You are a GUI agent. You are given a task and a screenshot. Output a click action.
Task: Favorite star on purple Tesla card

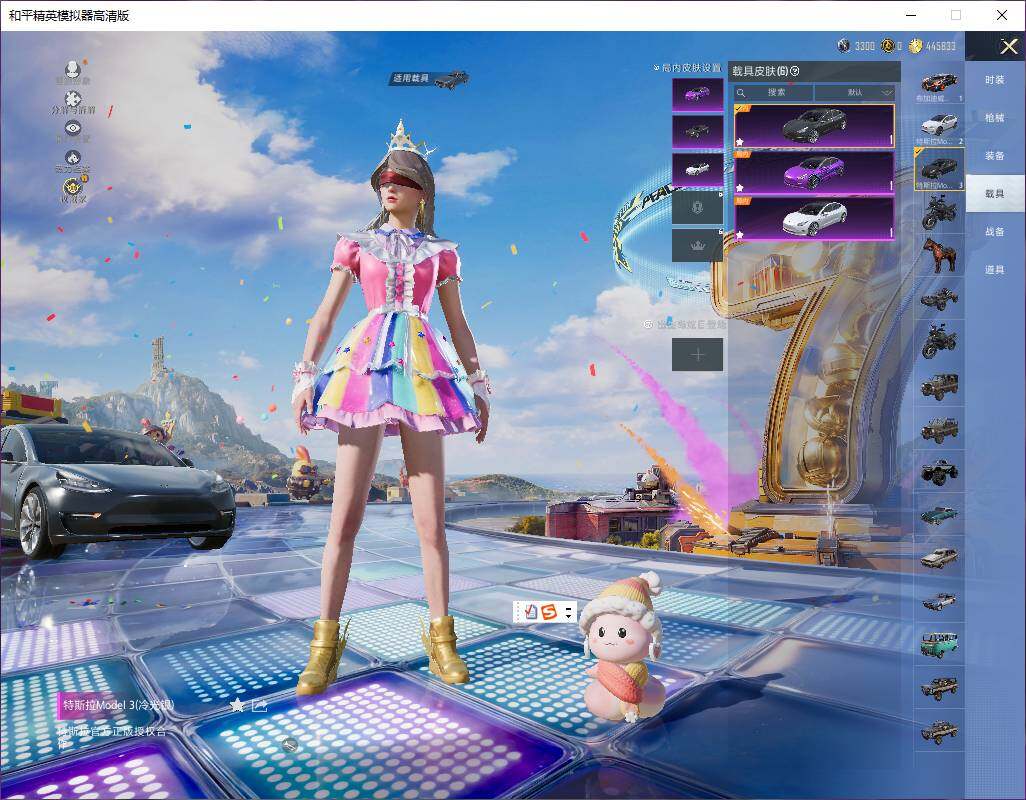click(x=740, y=187)
